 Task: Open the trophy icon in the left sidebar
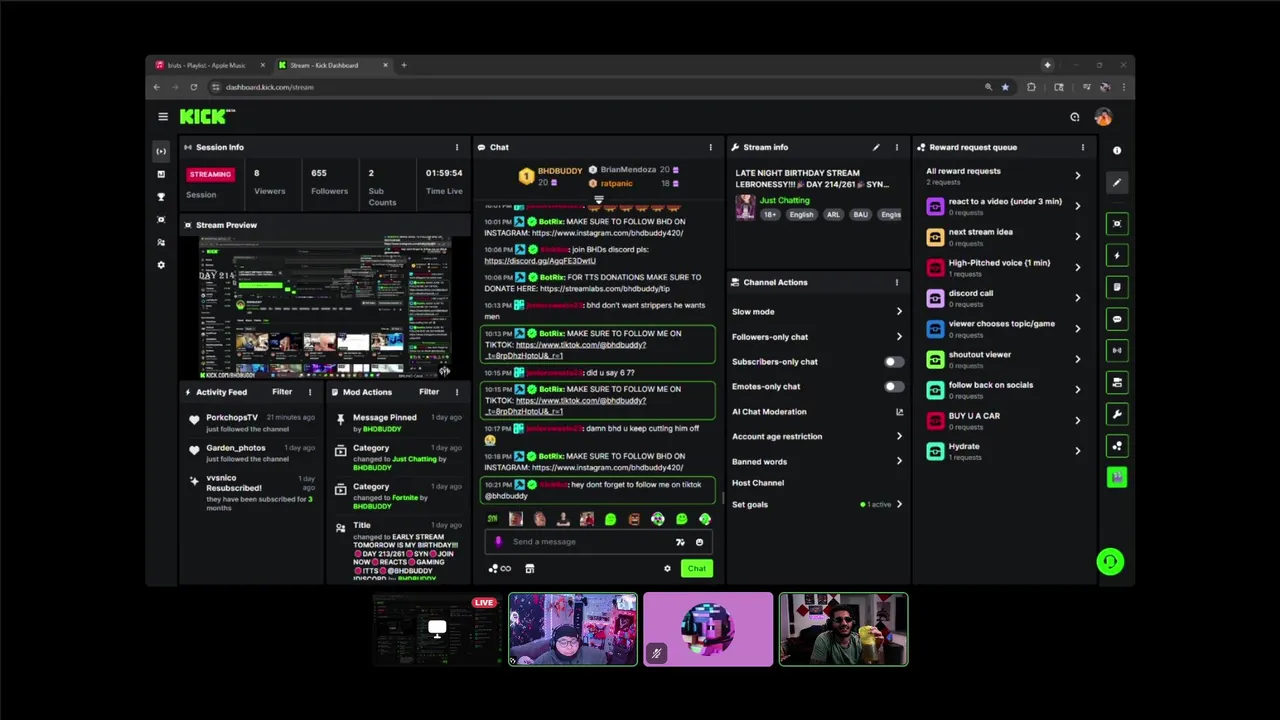tap(161, 197)
